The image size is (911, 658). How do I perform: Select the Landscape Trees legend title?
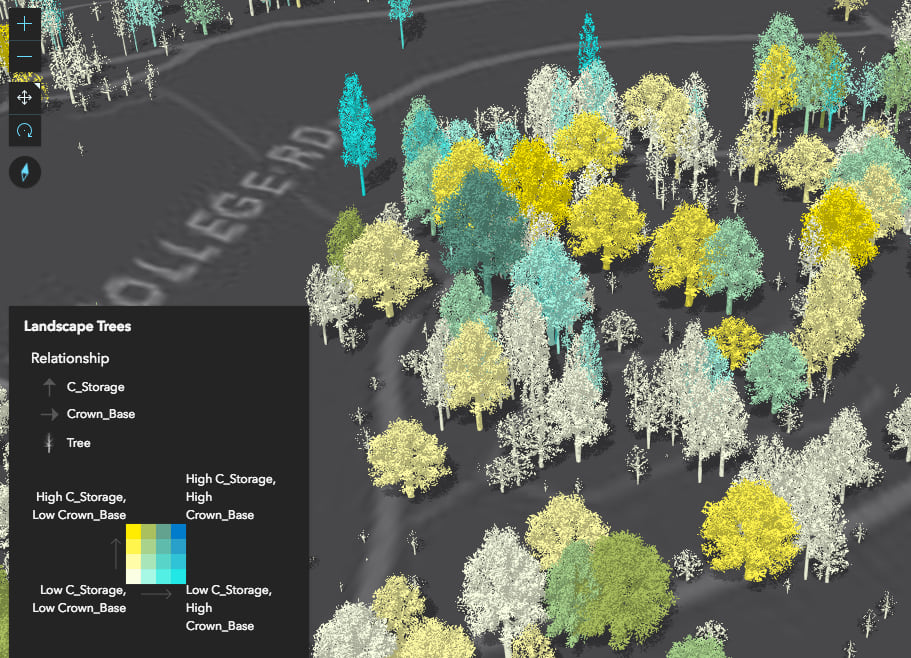pos(77,326)
